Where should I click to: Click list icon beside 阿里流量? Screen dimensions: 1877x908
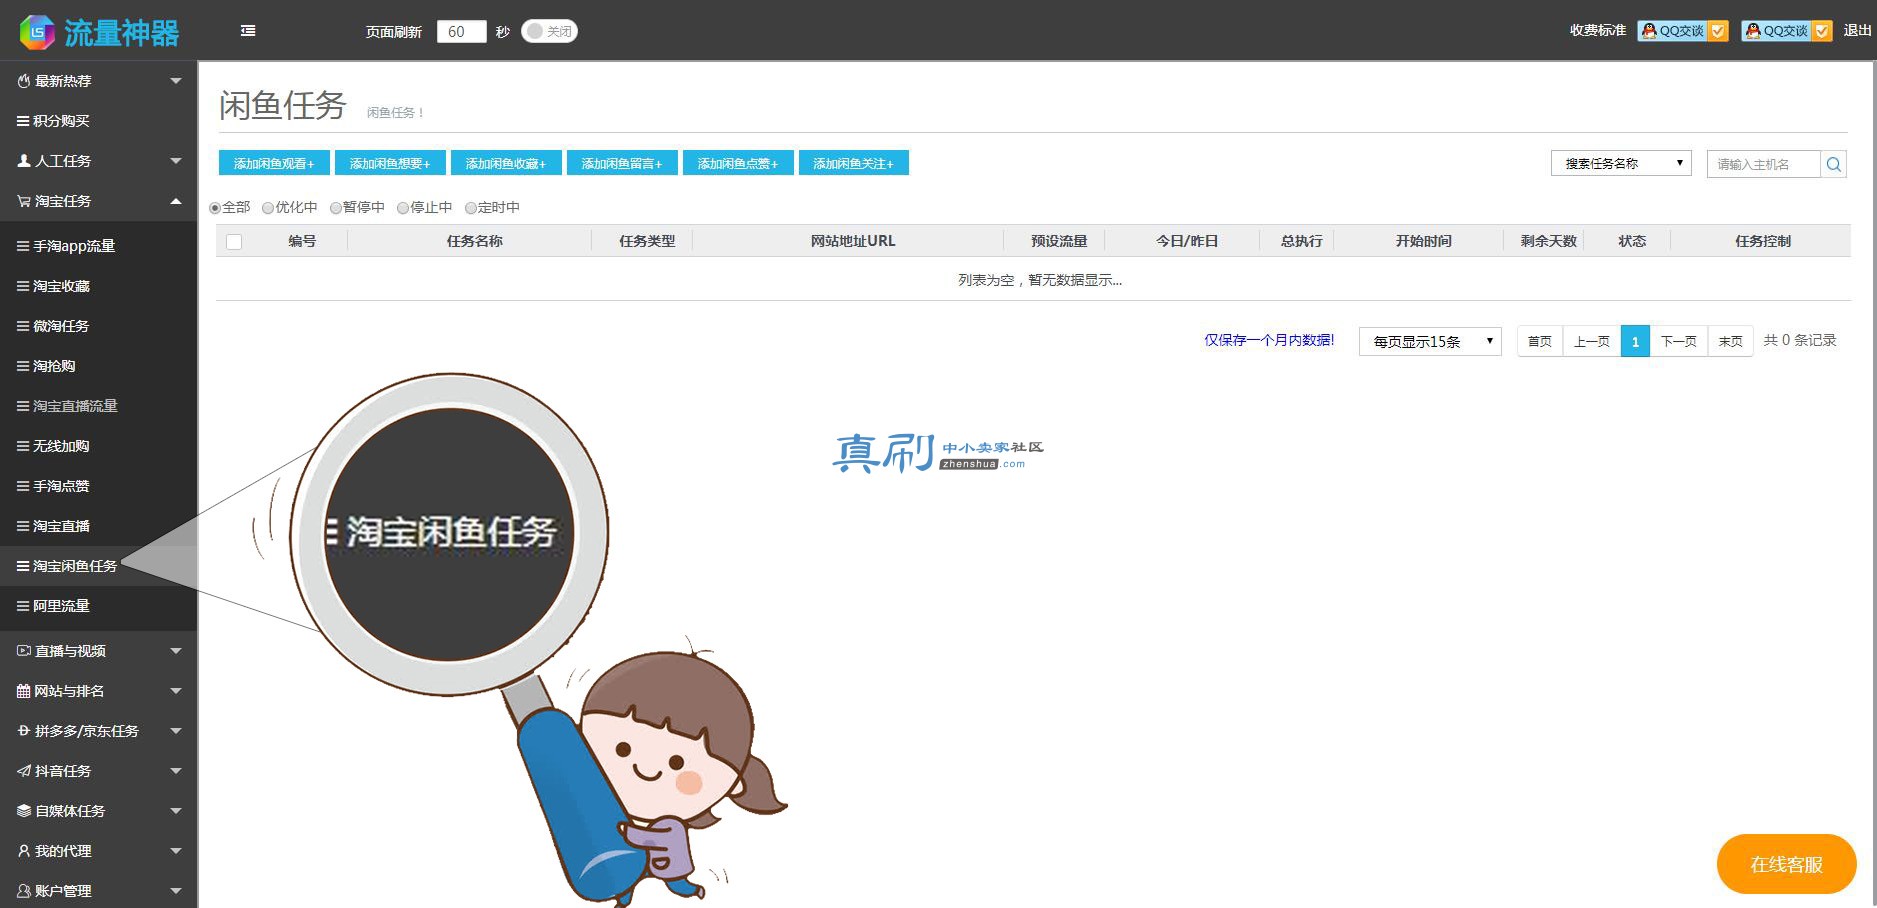pyautogui.click(x=23, y=606)
